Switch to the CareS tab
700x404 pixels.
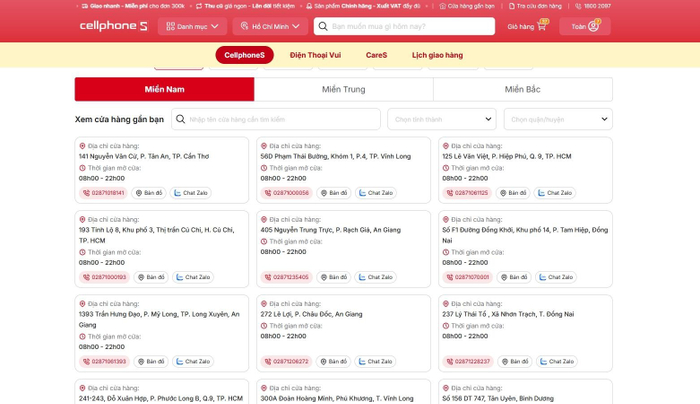pyautogui.click(x=376, y=55)
